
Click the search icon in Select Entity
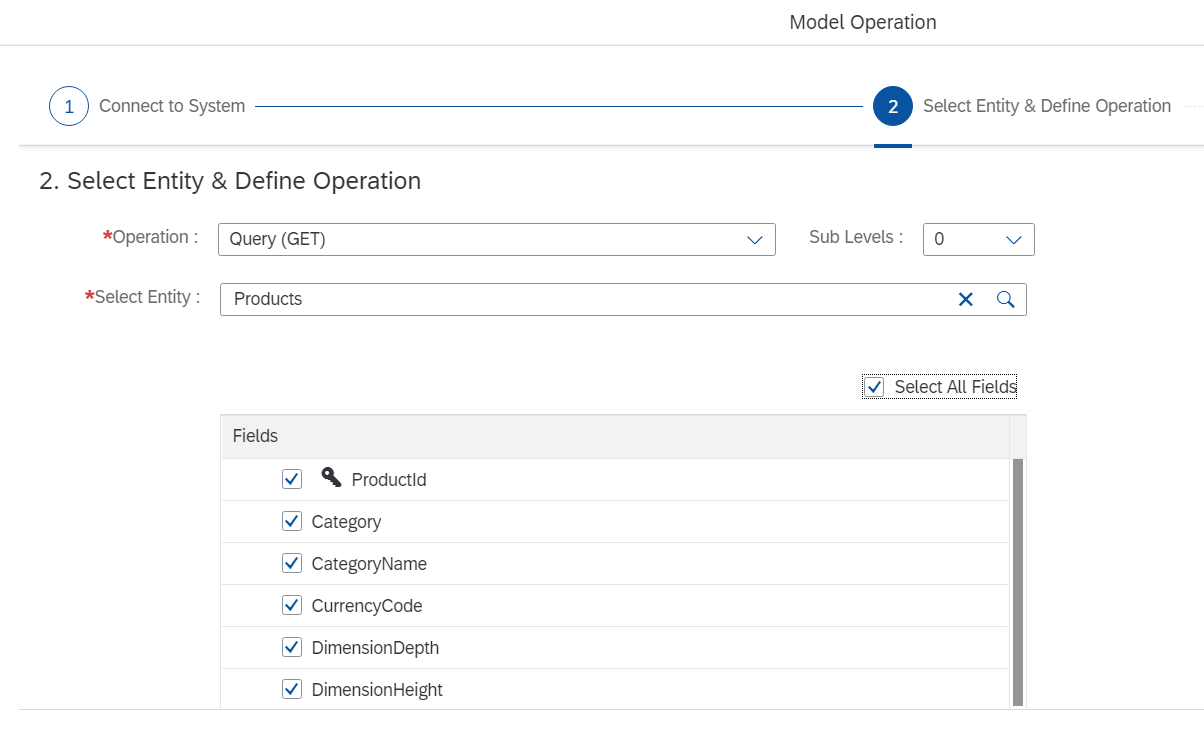(1006, 299)
